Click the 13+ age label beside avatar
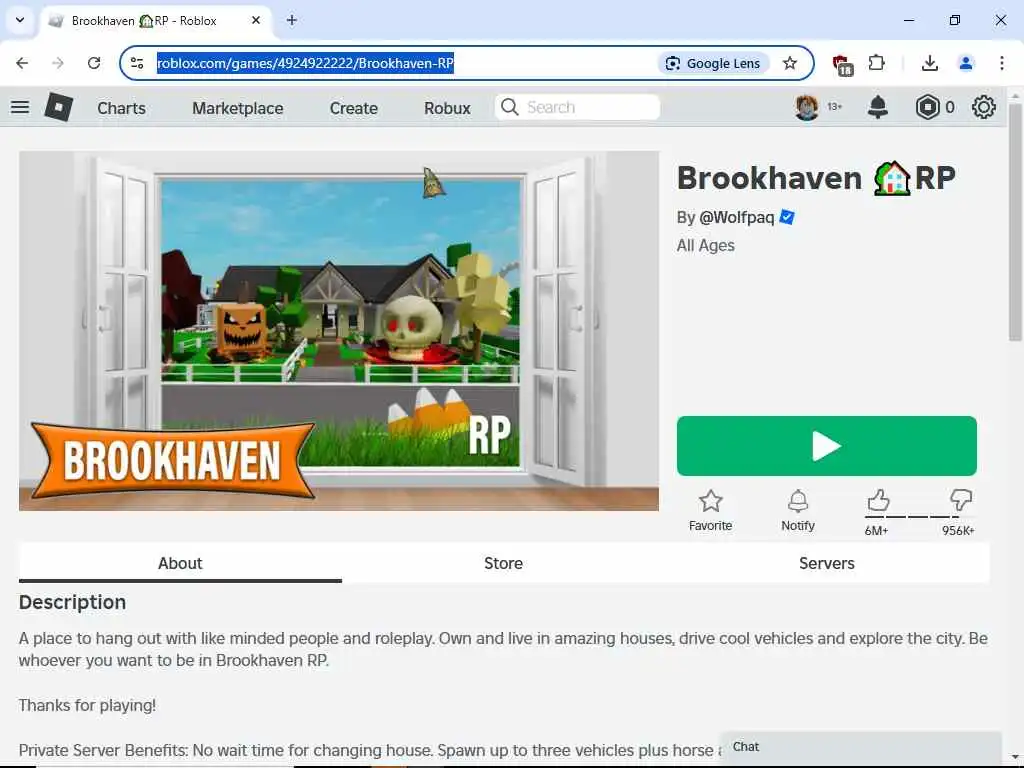The height and width of the screenshot is (768, 1024). 835,106
